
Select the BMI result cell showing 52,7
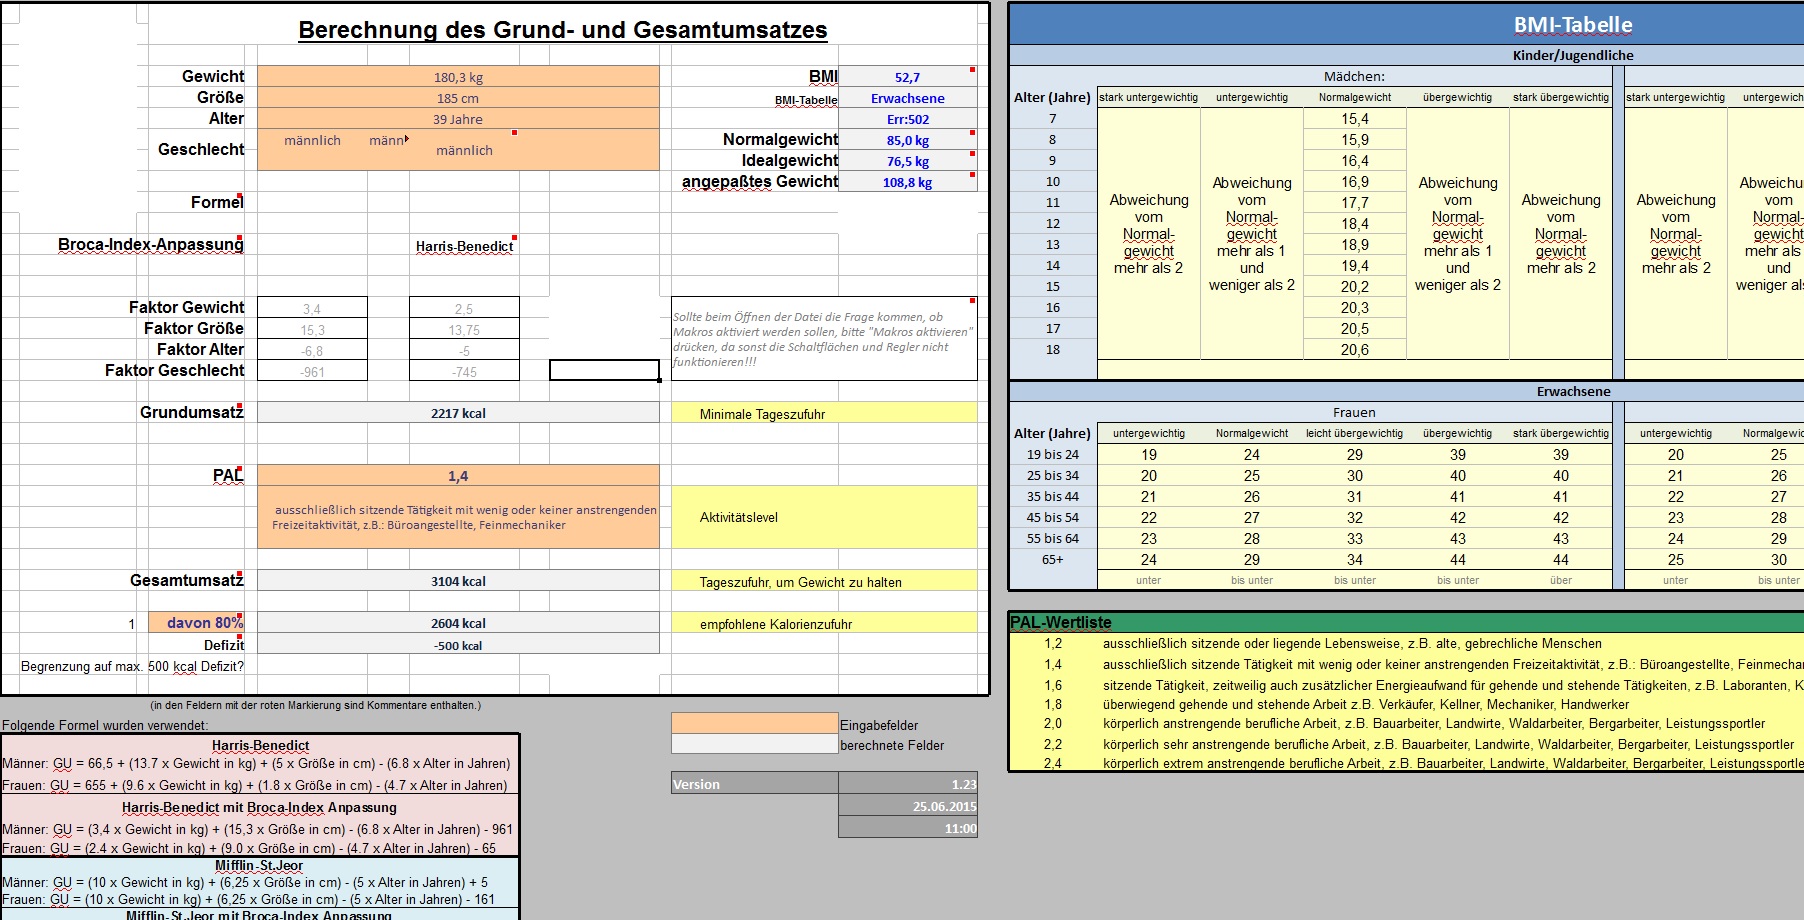[x=908, y=77]
